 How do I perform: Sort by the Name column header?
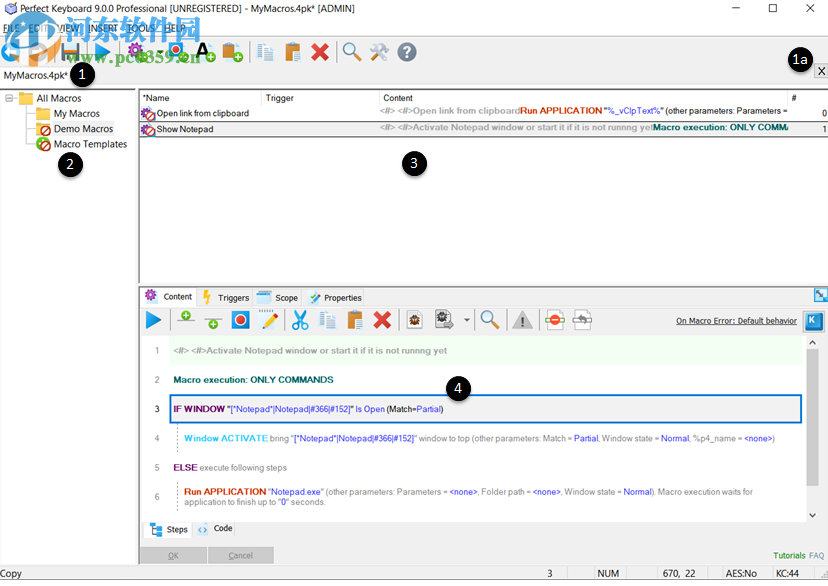(x=201, y=98)
